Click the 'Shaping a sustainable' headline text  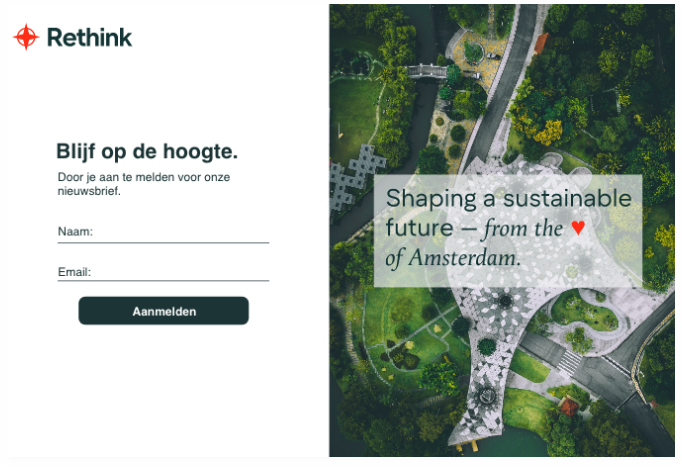[x=508, y=199]
